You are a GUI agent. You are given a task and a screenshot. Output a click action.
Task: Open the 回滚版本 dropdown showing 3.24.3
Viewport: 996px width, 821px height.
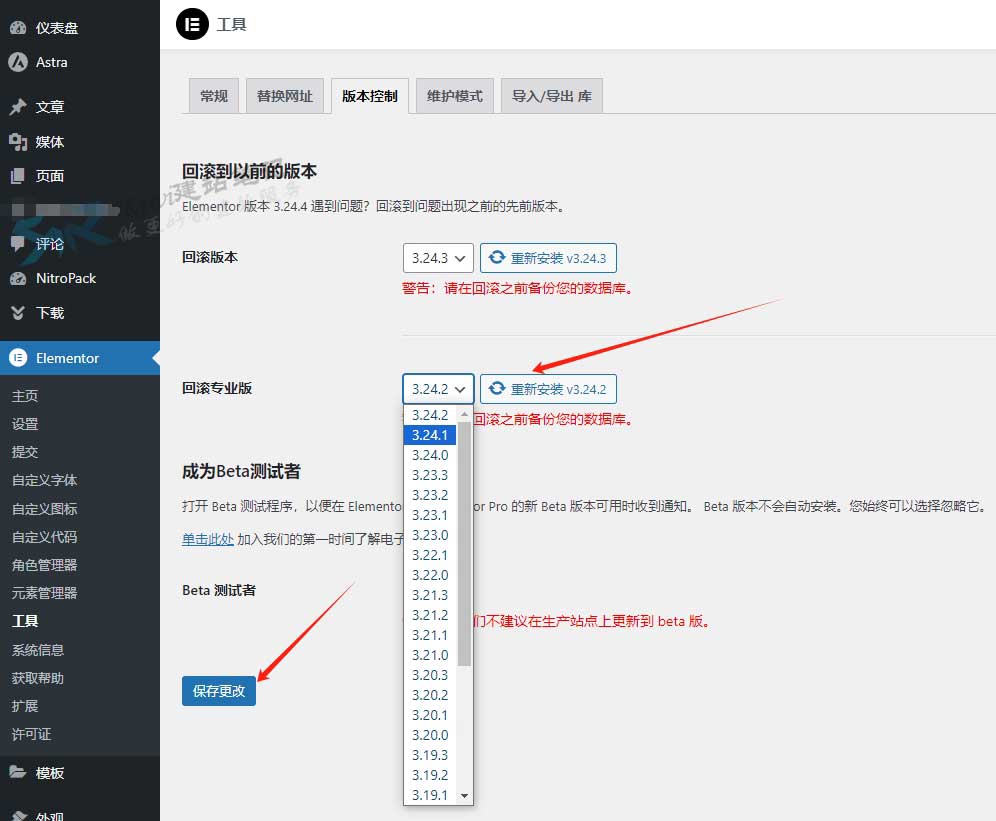(438, 258)
